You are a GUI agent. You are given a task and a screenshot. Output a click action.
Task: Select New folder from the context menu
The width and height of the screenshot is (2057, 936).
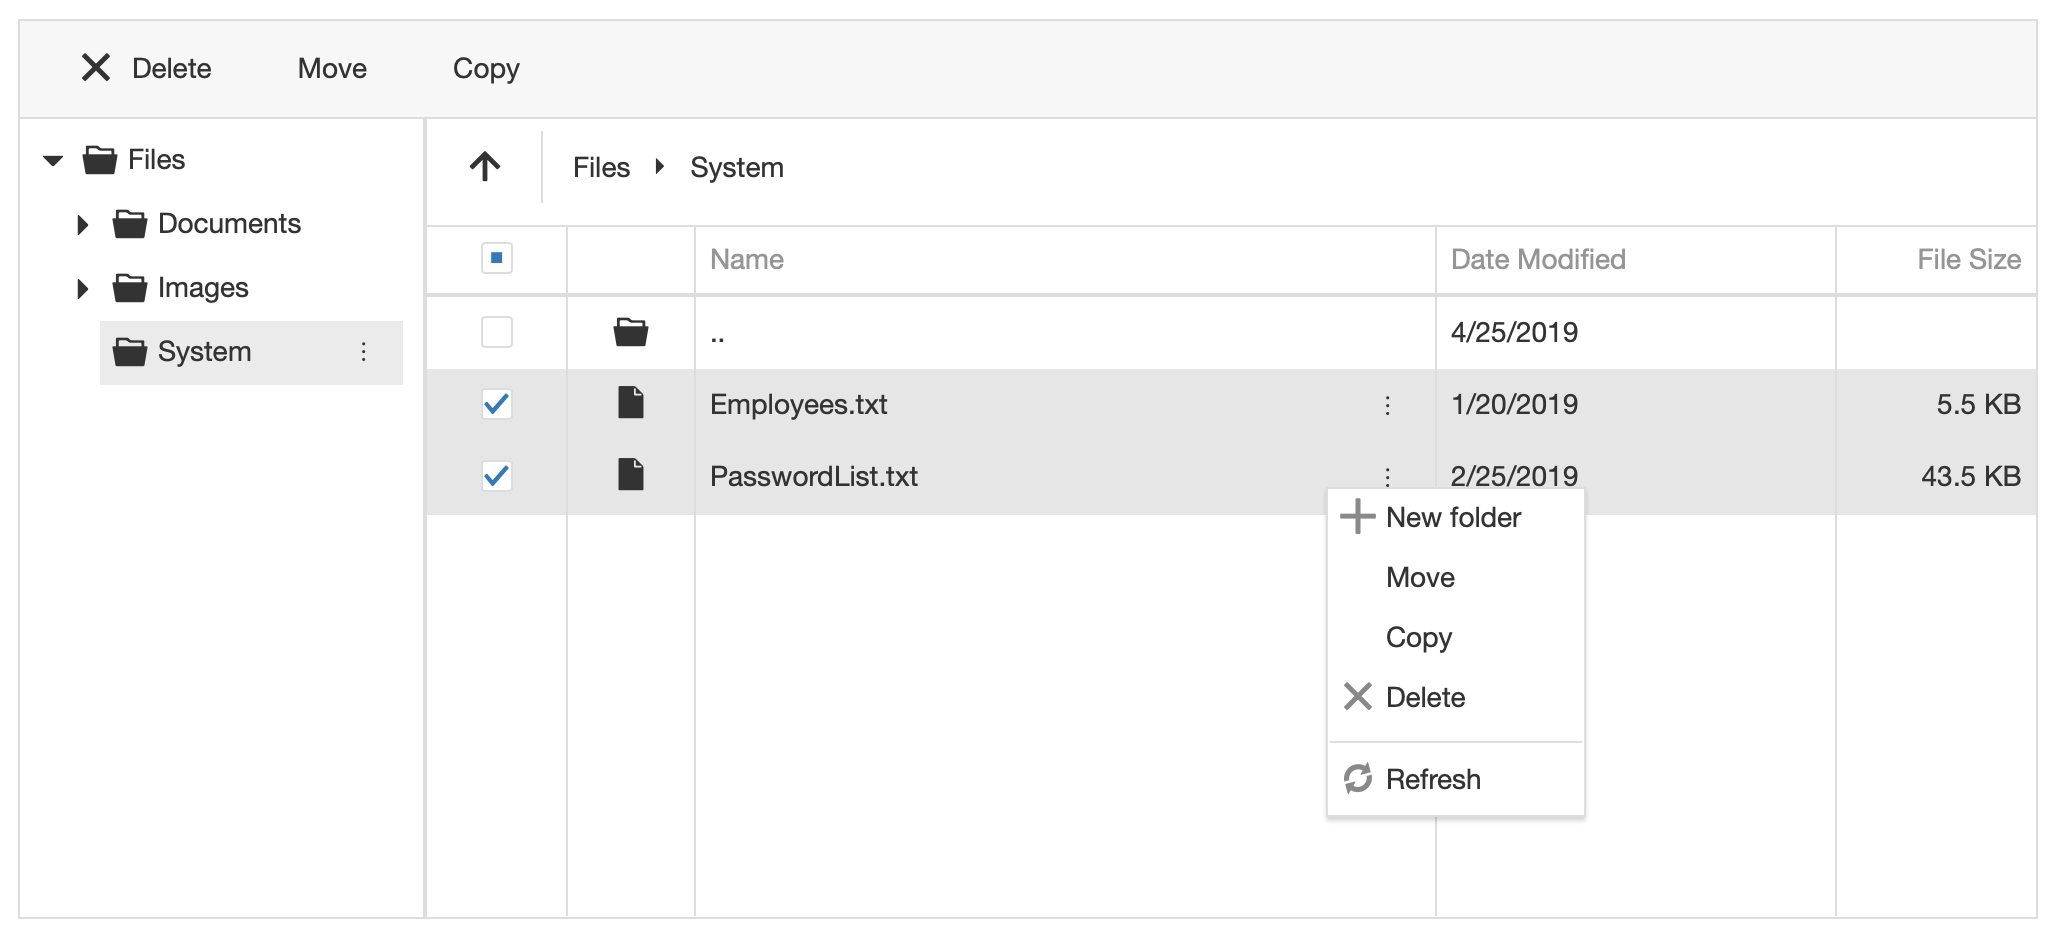click(1452, 517)
